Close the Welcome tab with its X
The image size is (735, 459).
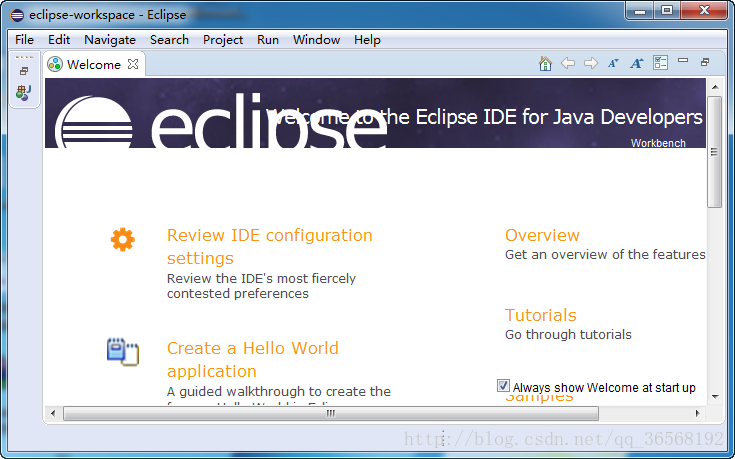133,64
